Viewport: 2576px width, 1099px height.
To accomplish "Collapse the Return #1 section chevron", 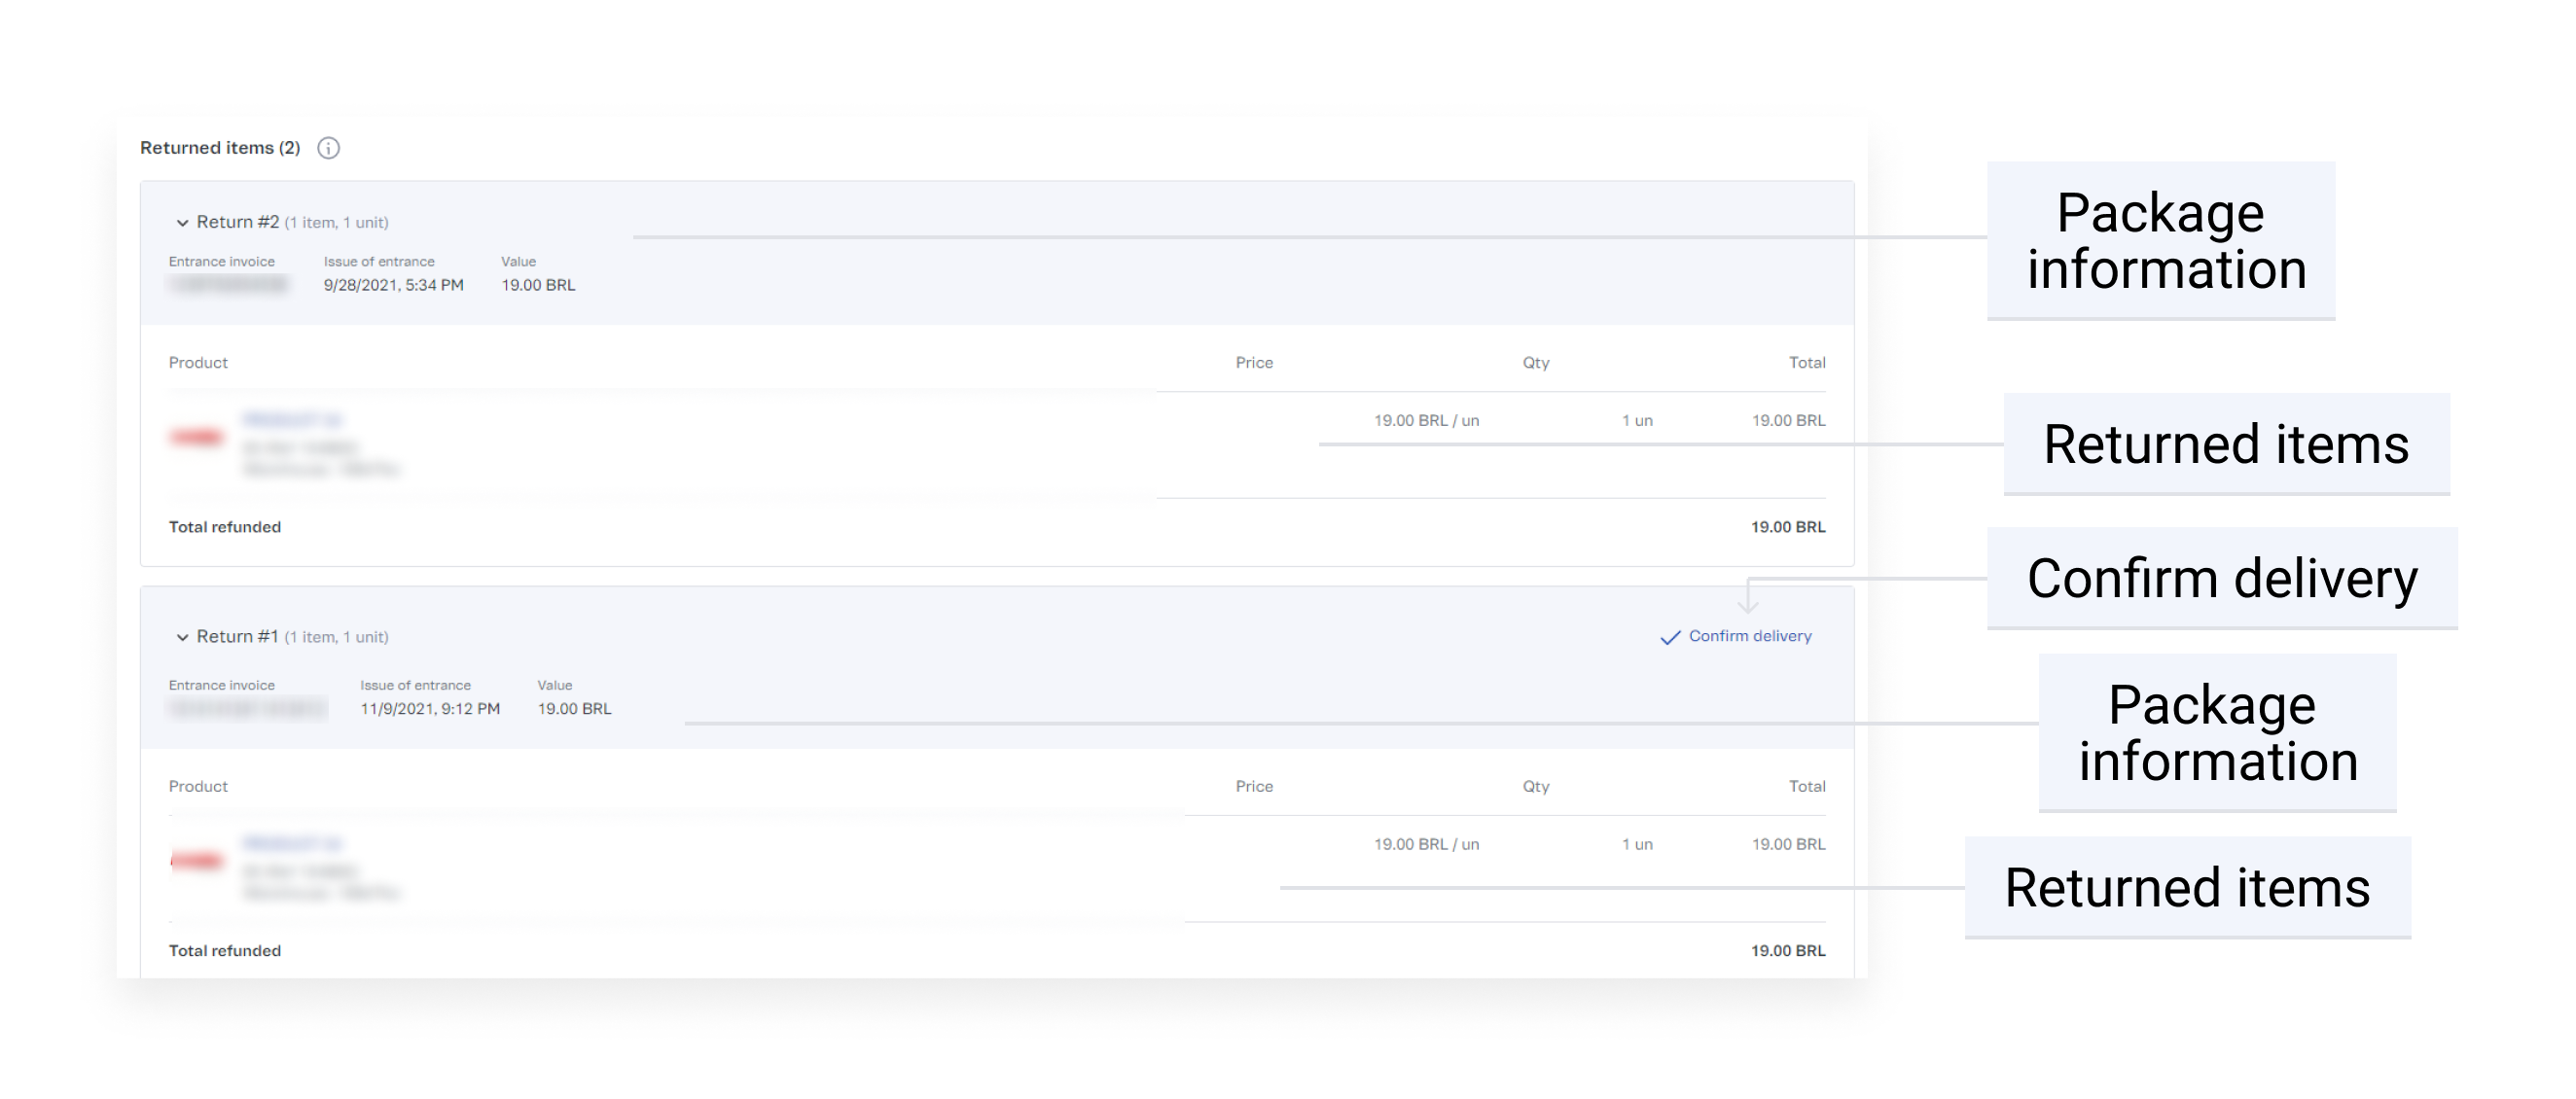I will point(182,637).
